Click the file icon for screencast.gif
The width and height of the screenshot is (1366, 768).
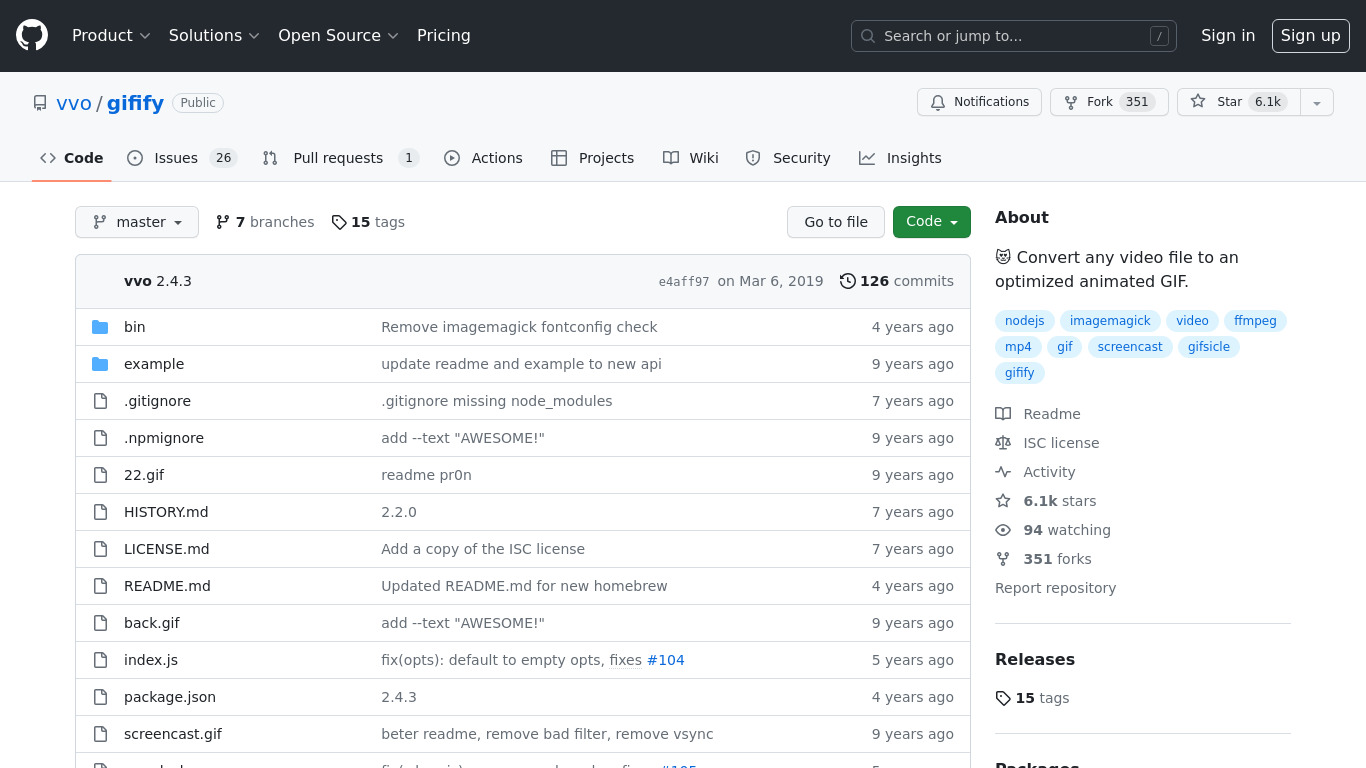[100, 734]
